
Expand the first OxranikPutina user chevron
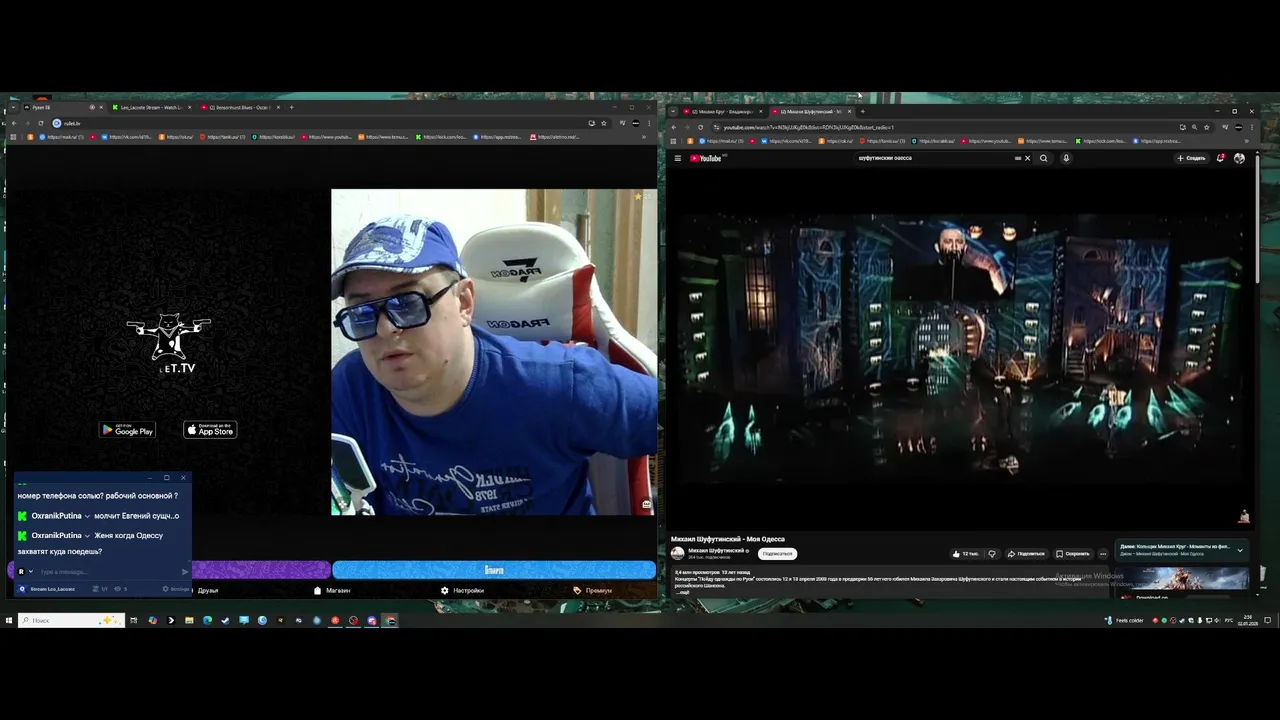[x=87, y=516]
